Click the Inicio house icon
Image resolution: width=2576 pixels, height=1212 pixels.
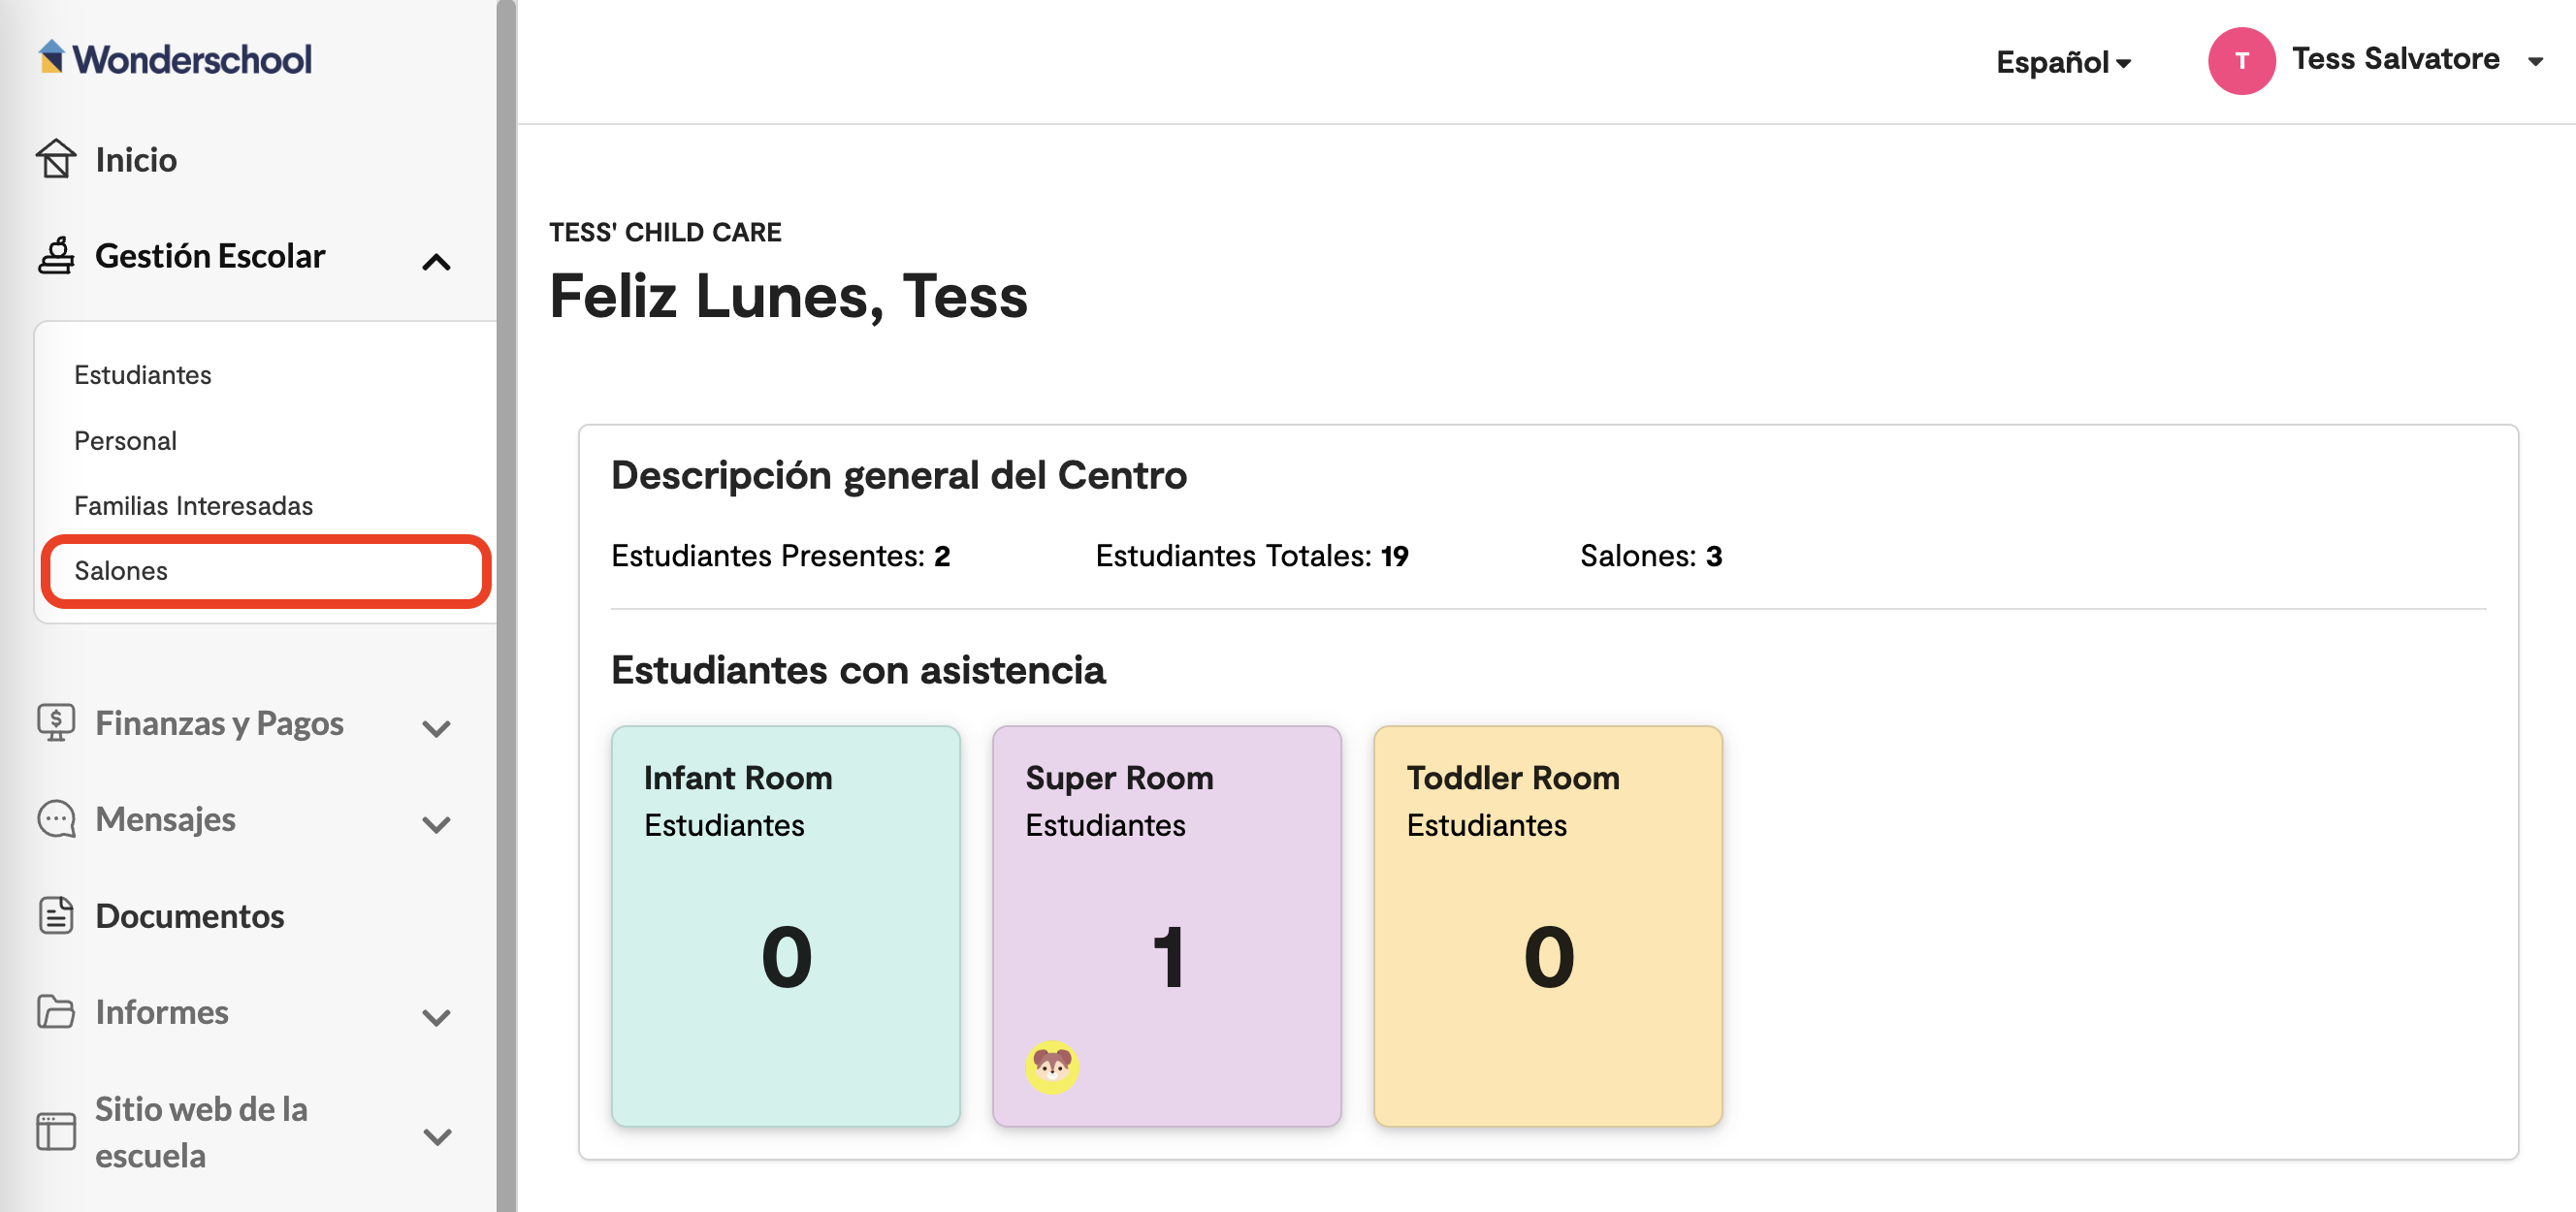56,159
